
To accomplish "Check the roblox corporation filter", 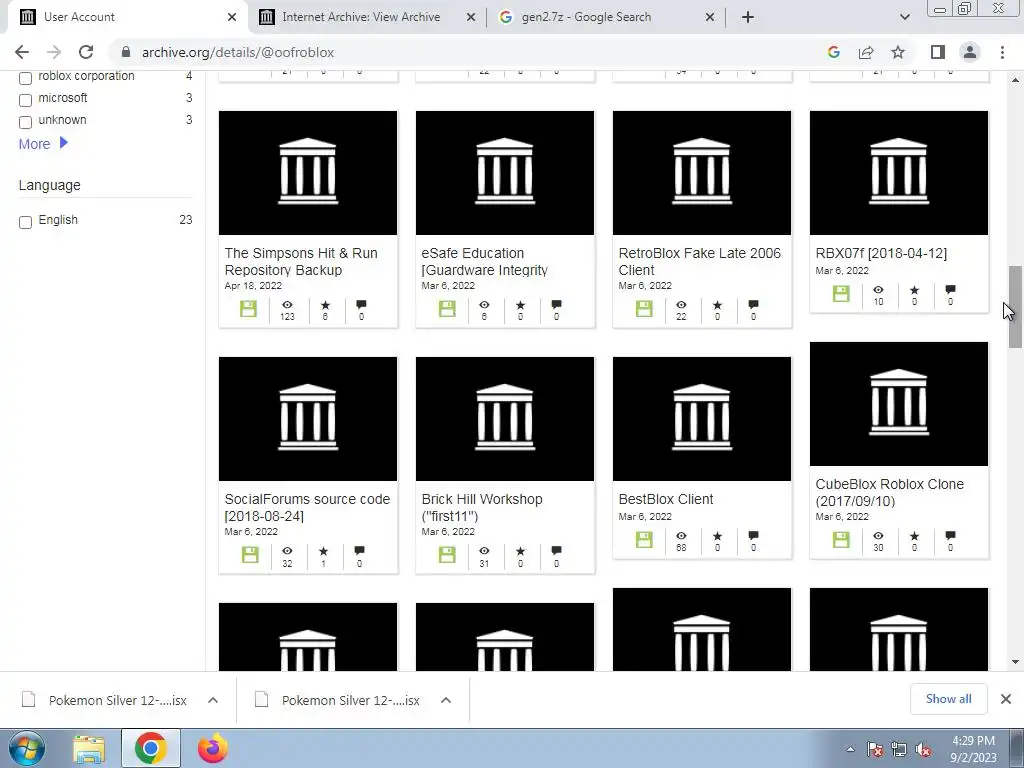I will pos(25,78).
